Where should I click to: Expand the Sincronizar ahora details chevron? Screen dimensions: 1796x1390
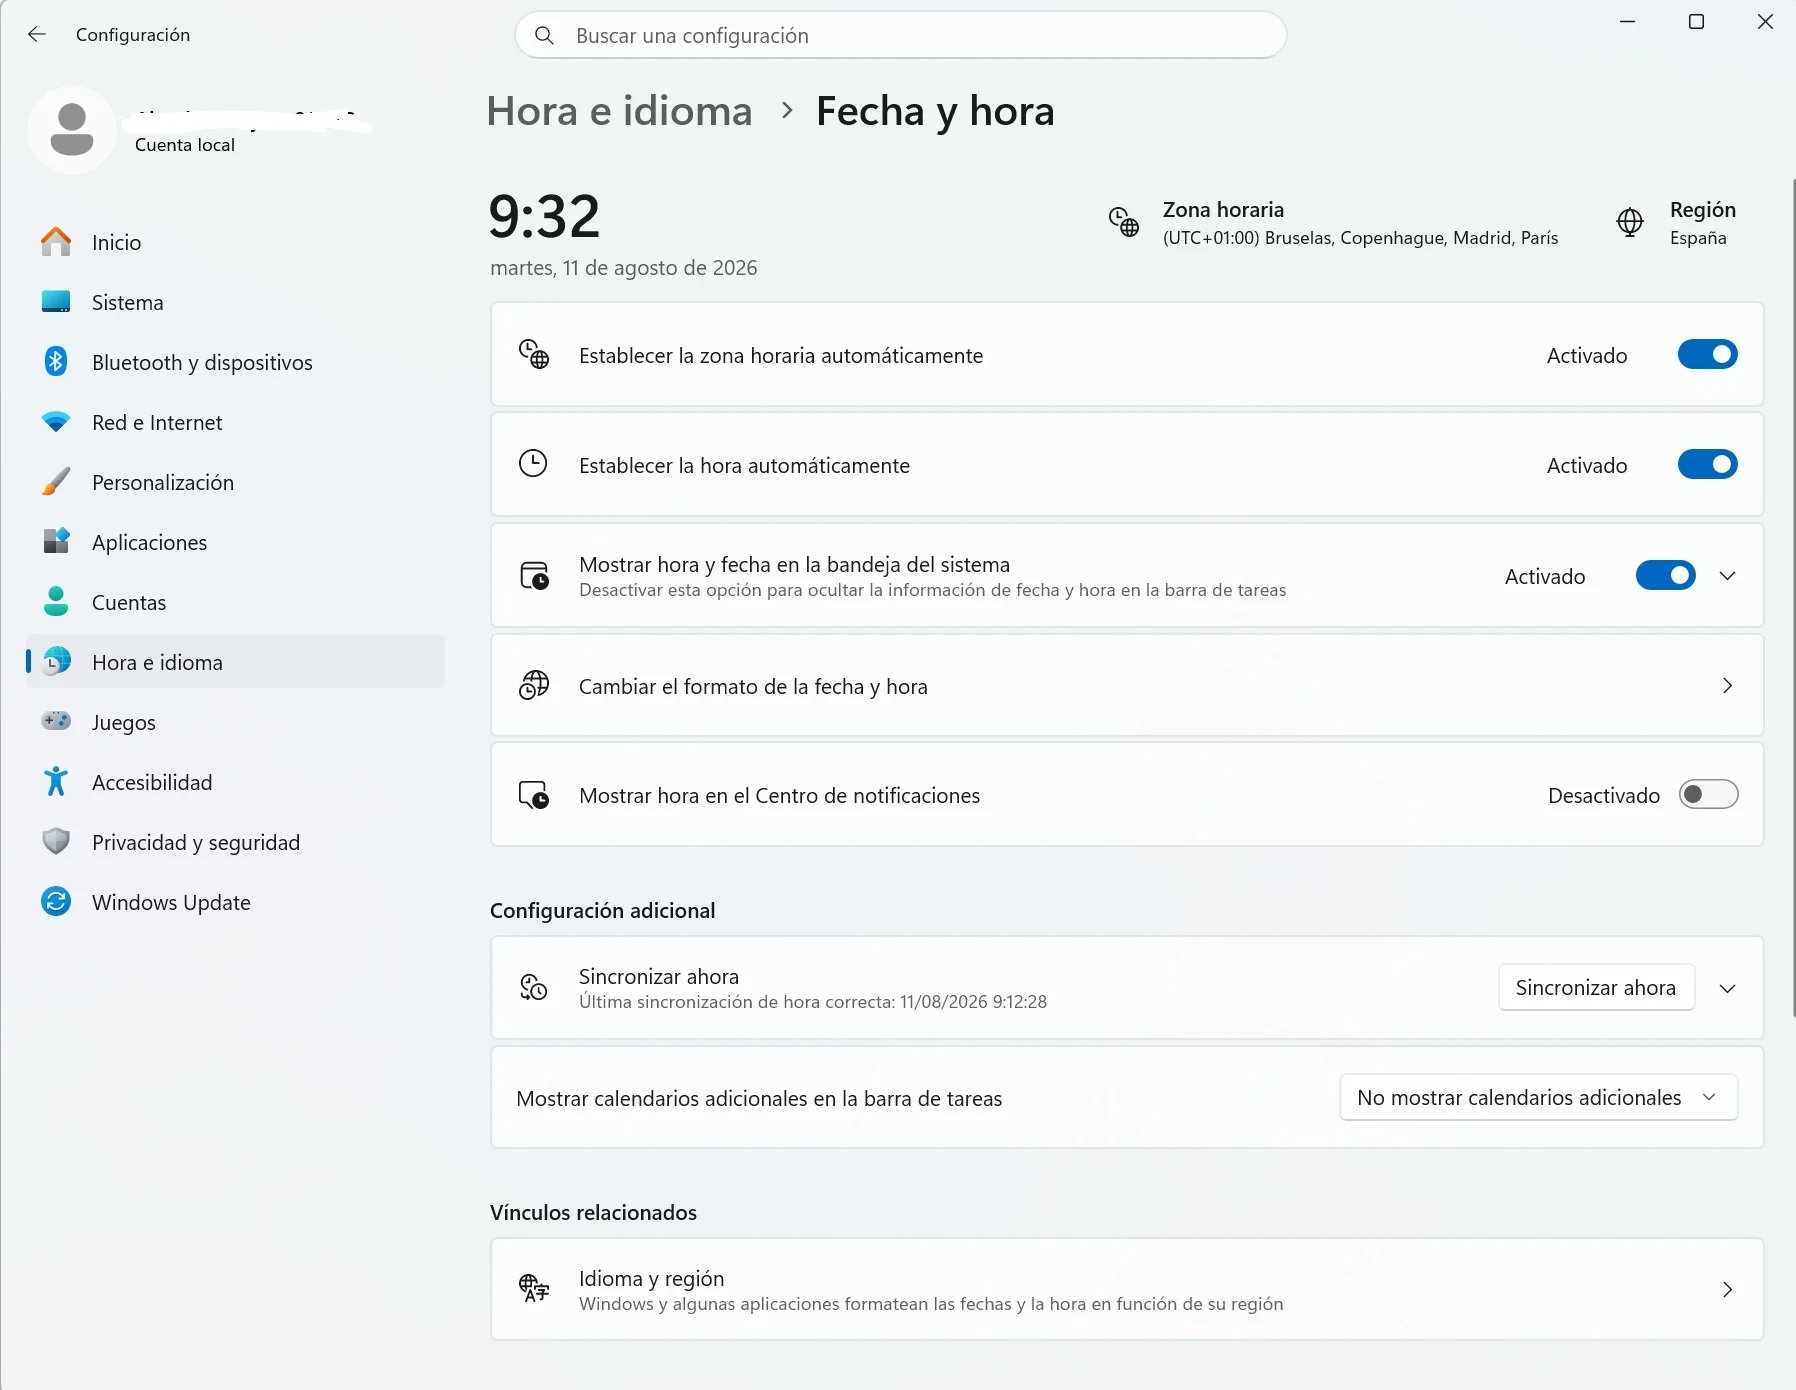(1727, 988)
